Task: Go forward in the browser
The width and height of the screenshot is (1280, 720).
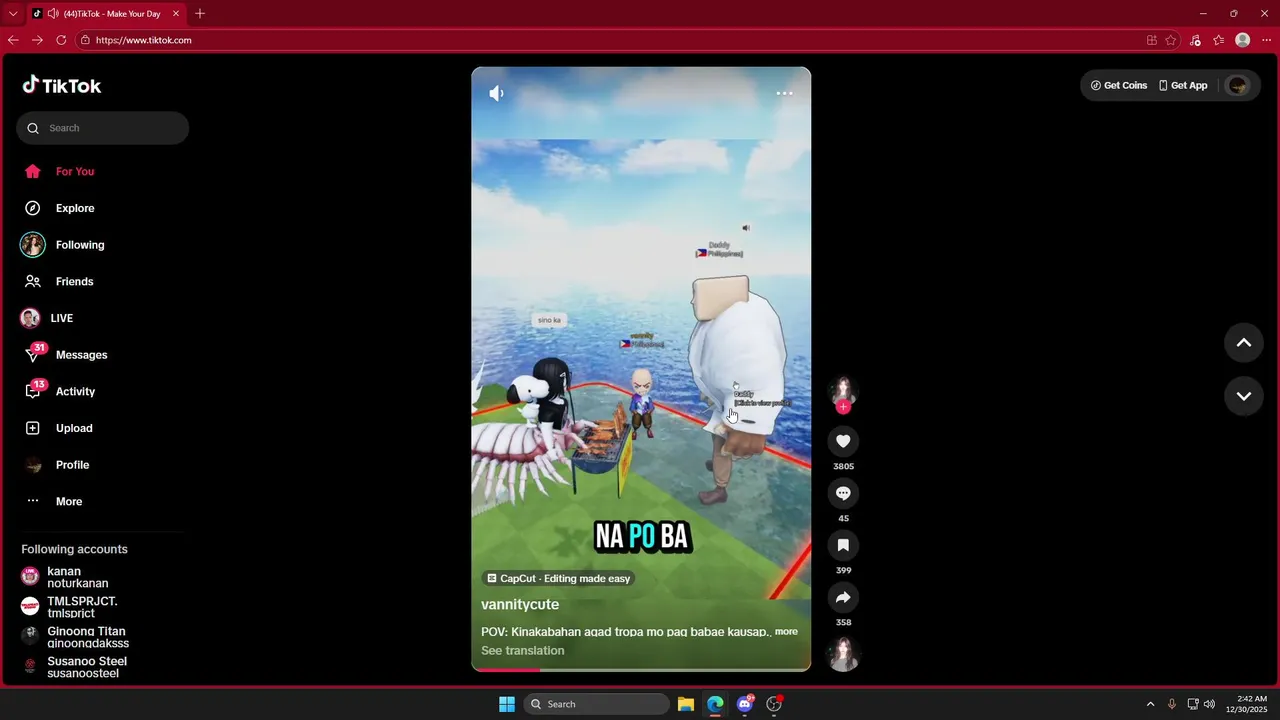Action: [x=37, y=40]
